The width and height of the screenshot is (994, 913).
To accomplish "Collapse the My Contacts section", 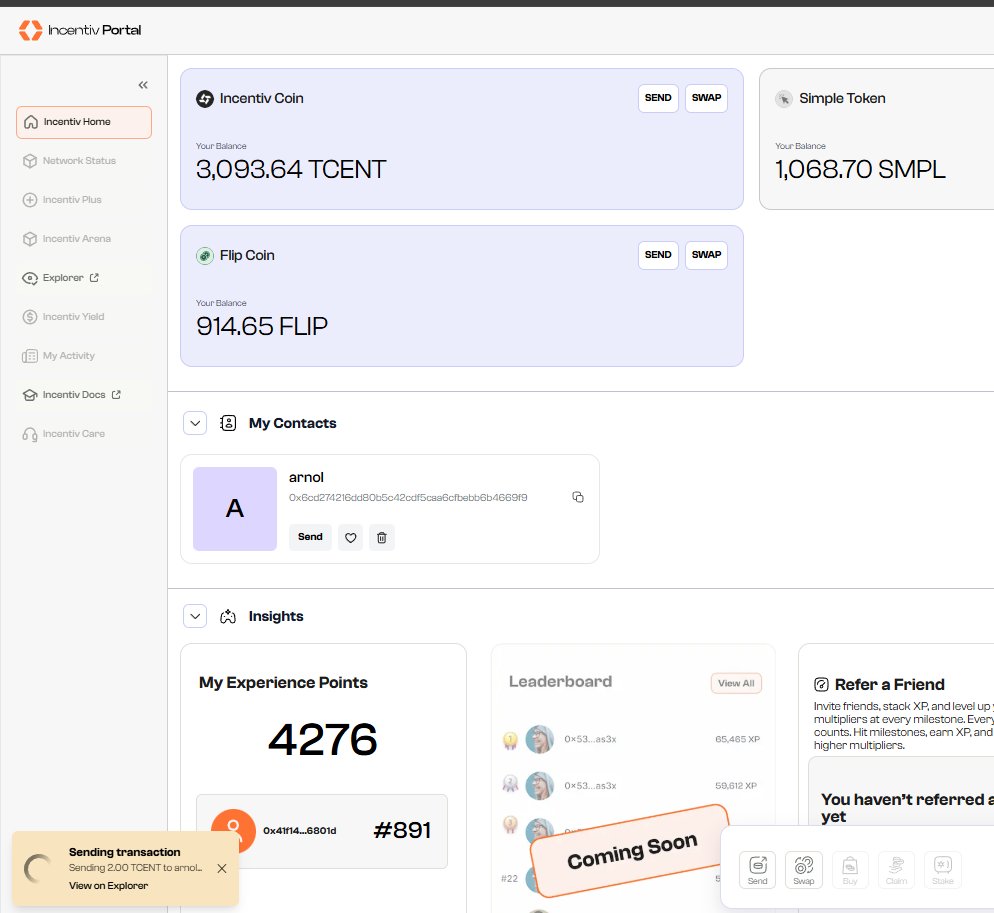I will point(195,423).
